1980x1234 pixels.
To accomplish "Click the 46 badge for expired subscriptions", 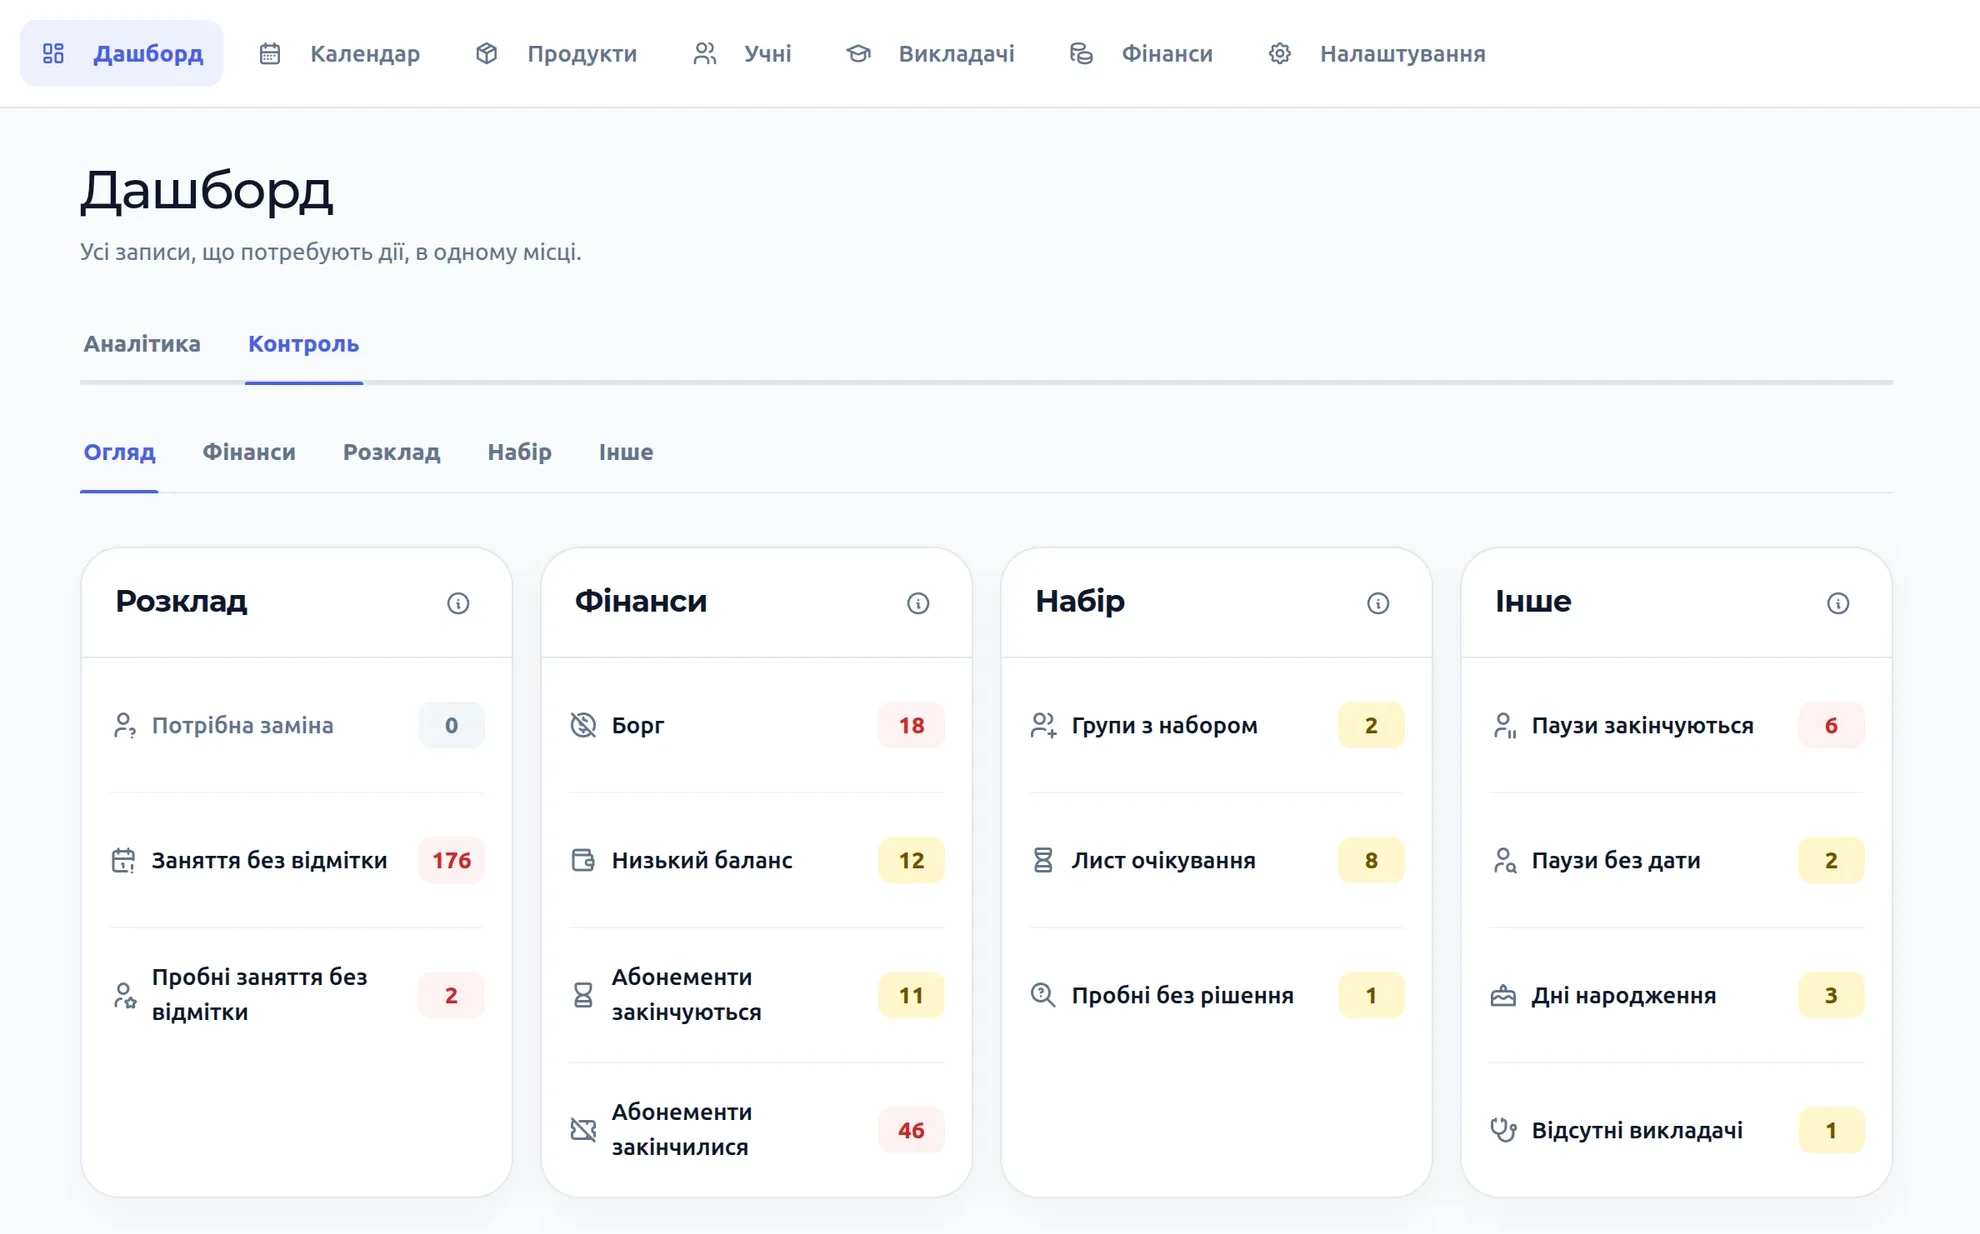I will (x=911, y=1130).
